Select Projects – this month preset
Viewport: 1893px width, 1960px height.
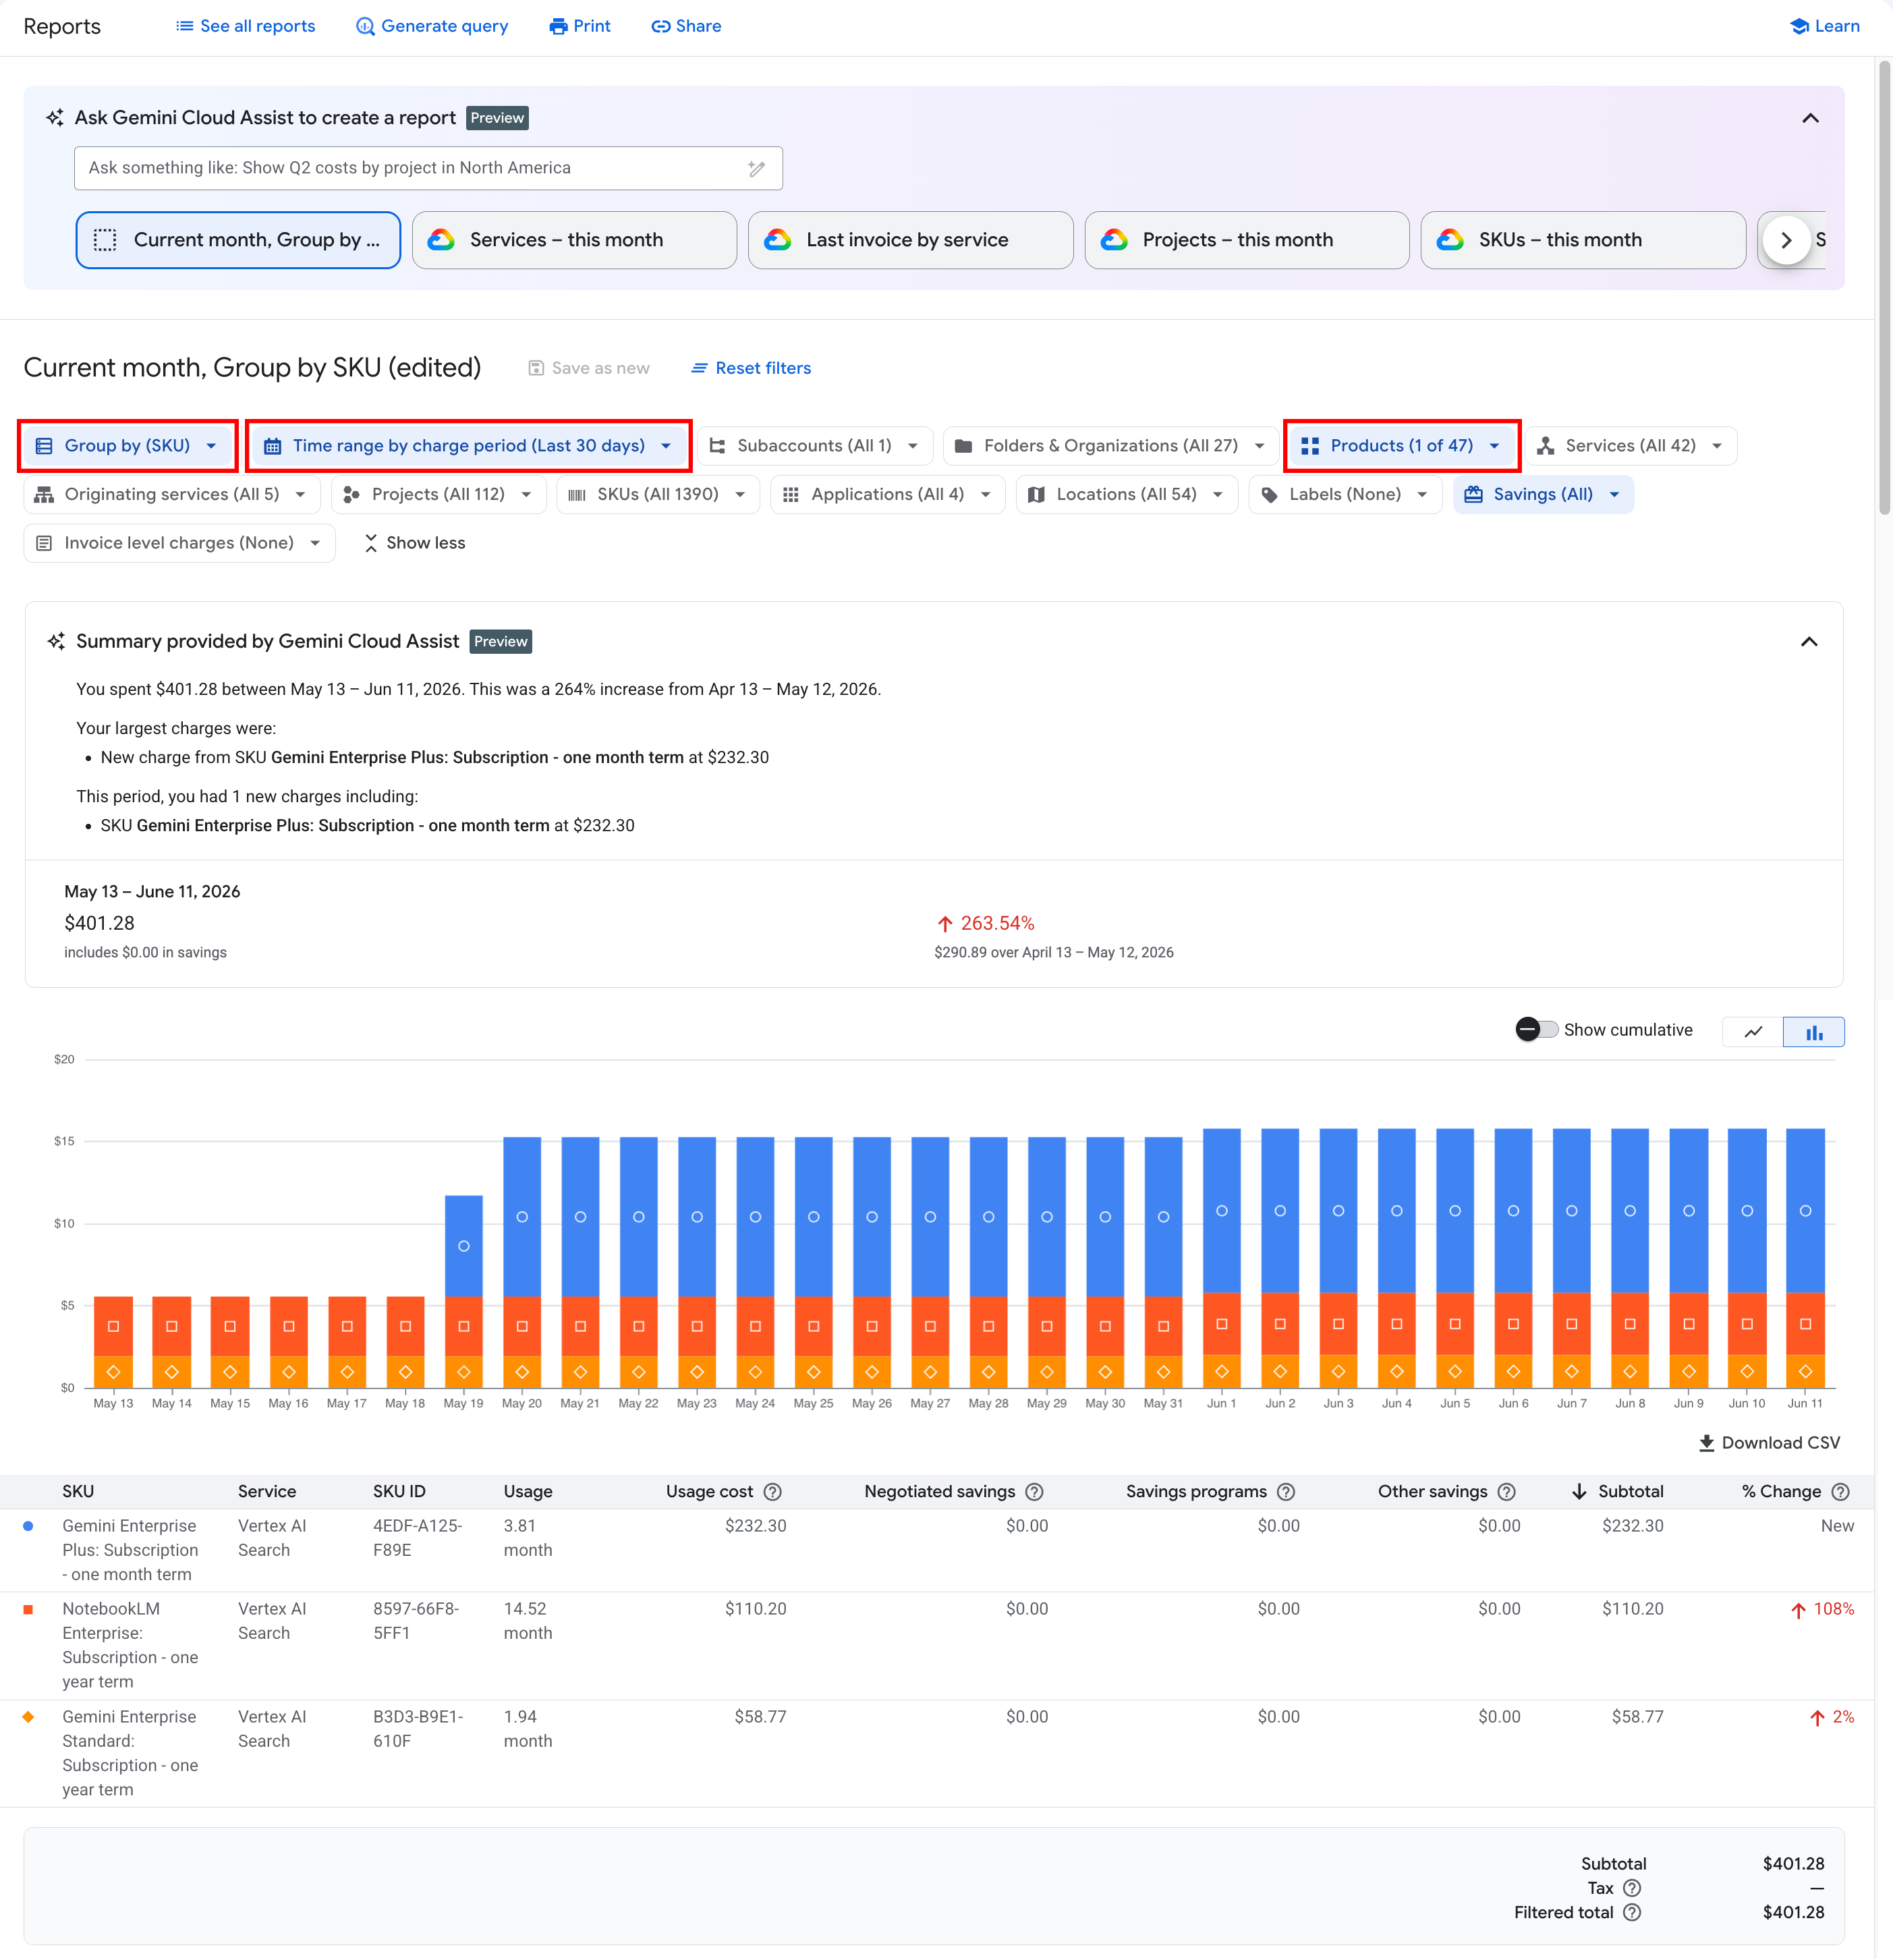[x=1247, y=240]
